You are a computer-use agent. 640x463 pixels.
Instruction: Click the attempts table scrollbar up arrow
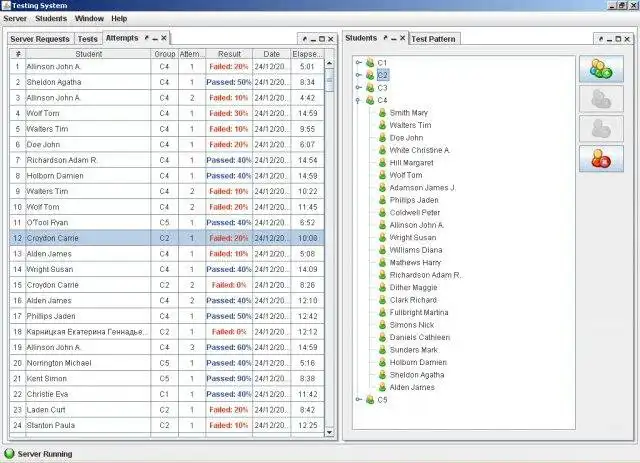click(x=329, y=64)
